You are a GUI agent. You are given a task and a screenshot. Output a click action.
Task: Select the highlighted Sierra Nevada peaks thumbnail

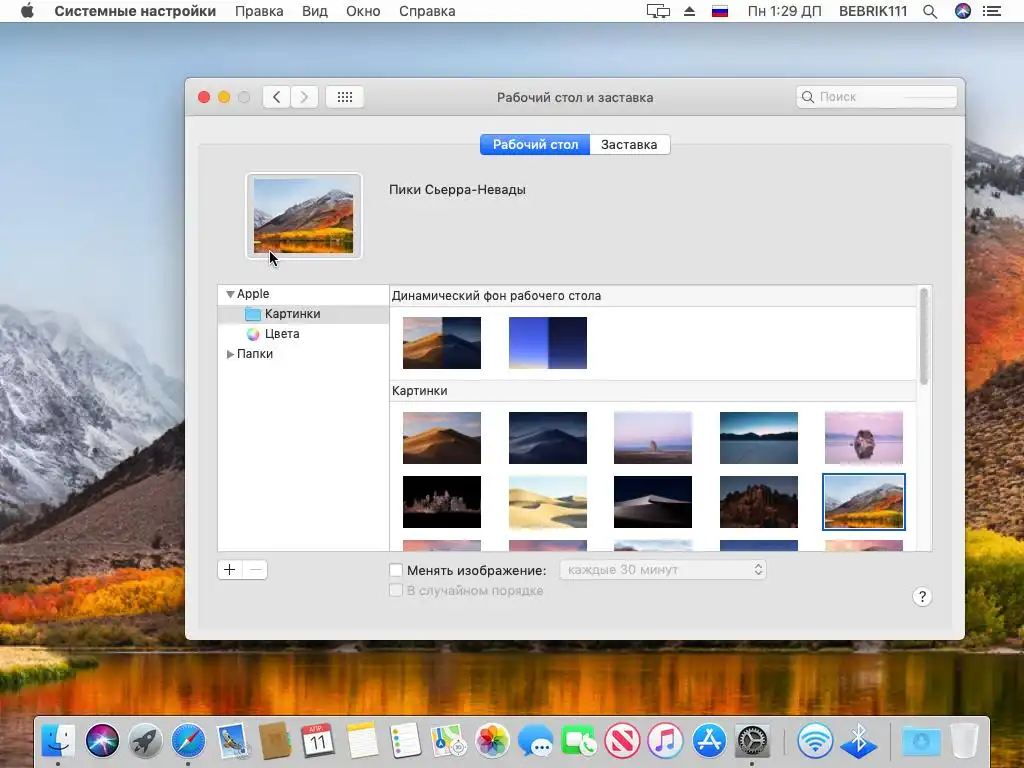864,502
